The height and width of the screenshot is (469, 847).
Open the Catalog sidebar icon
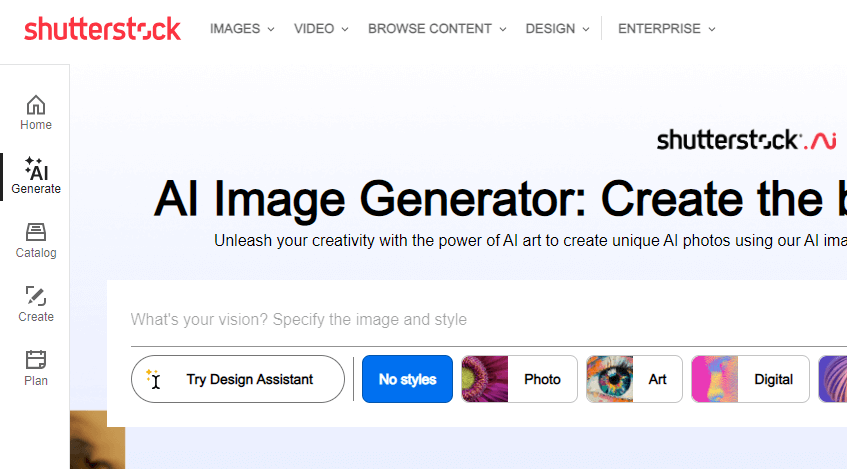[x=36, y=233]
